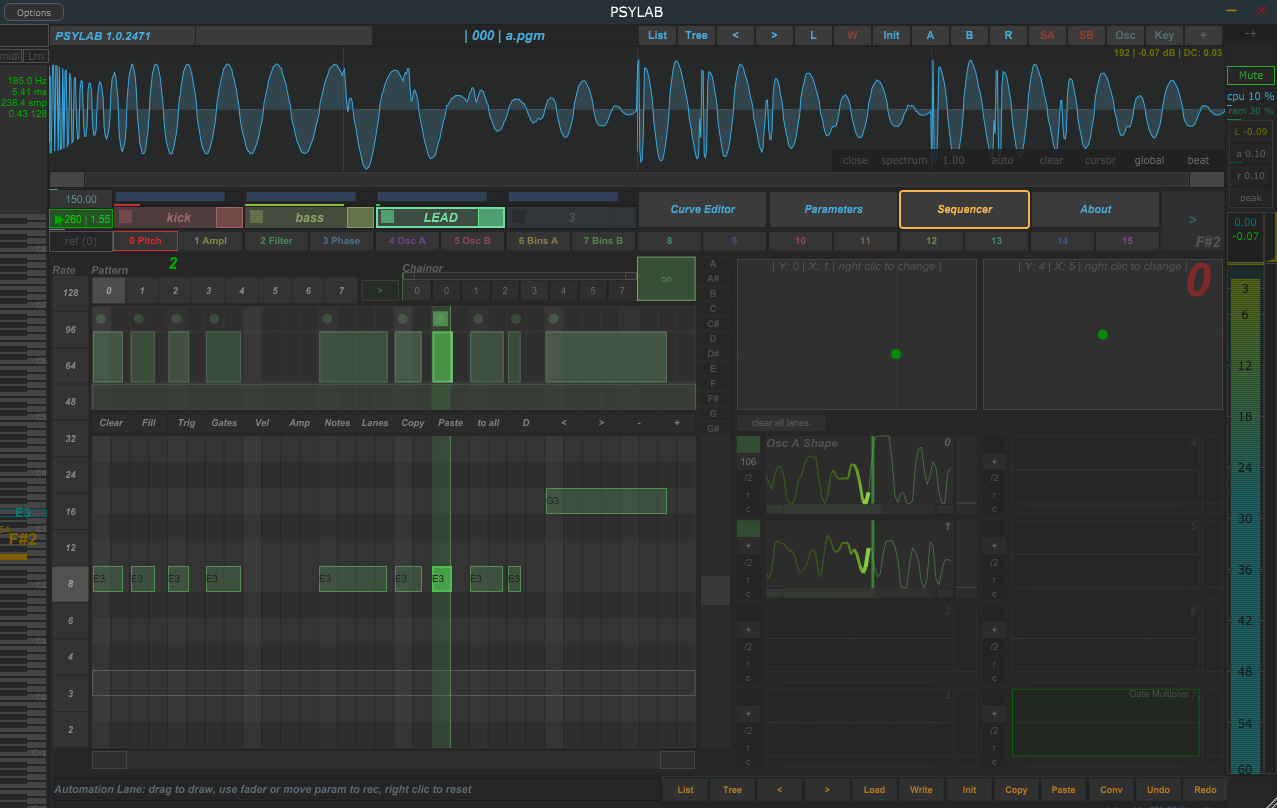1277x808 pixels.
Task: Toggle the green enable square of lane 0
Action: (x=748, y=445)
